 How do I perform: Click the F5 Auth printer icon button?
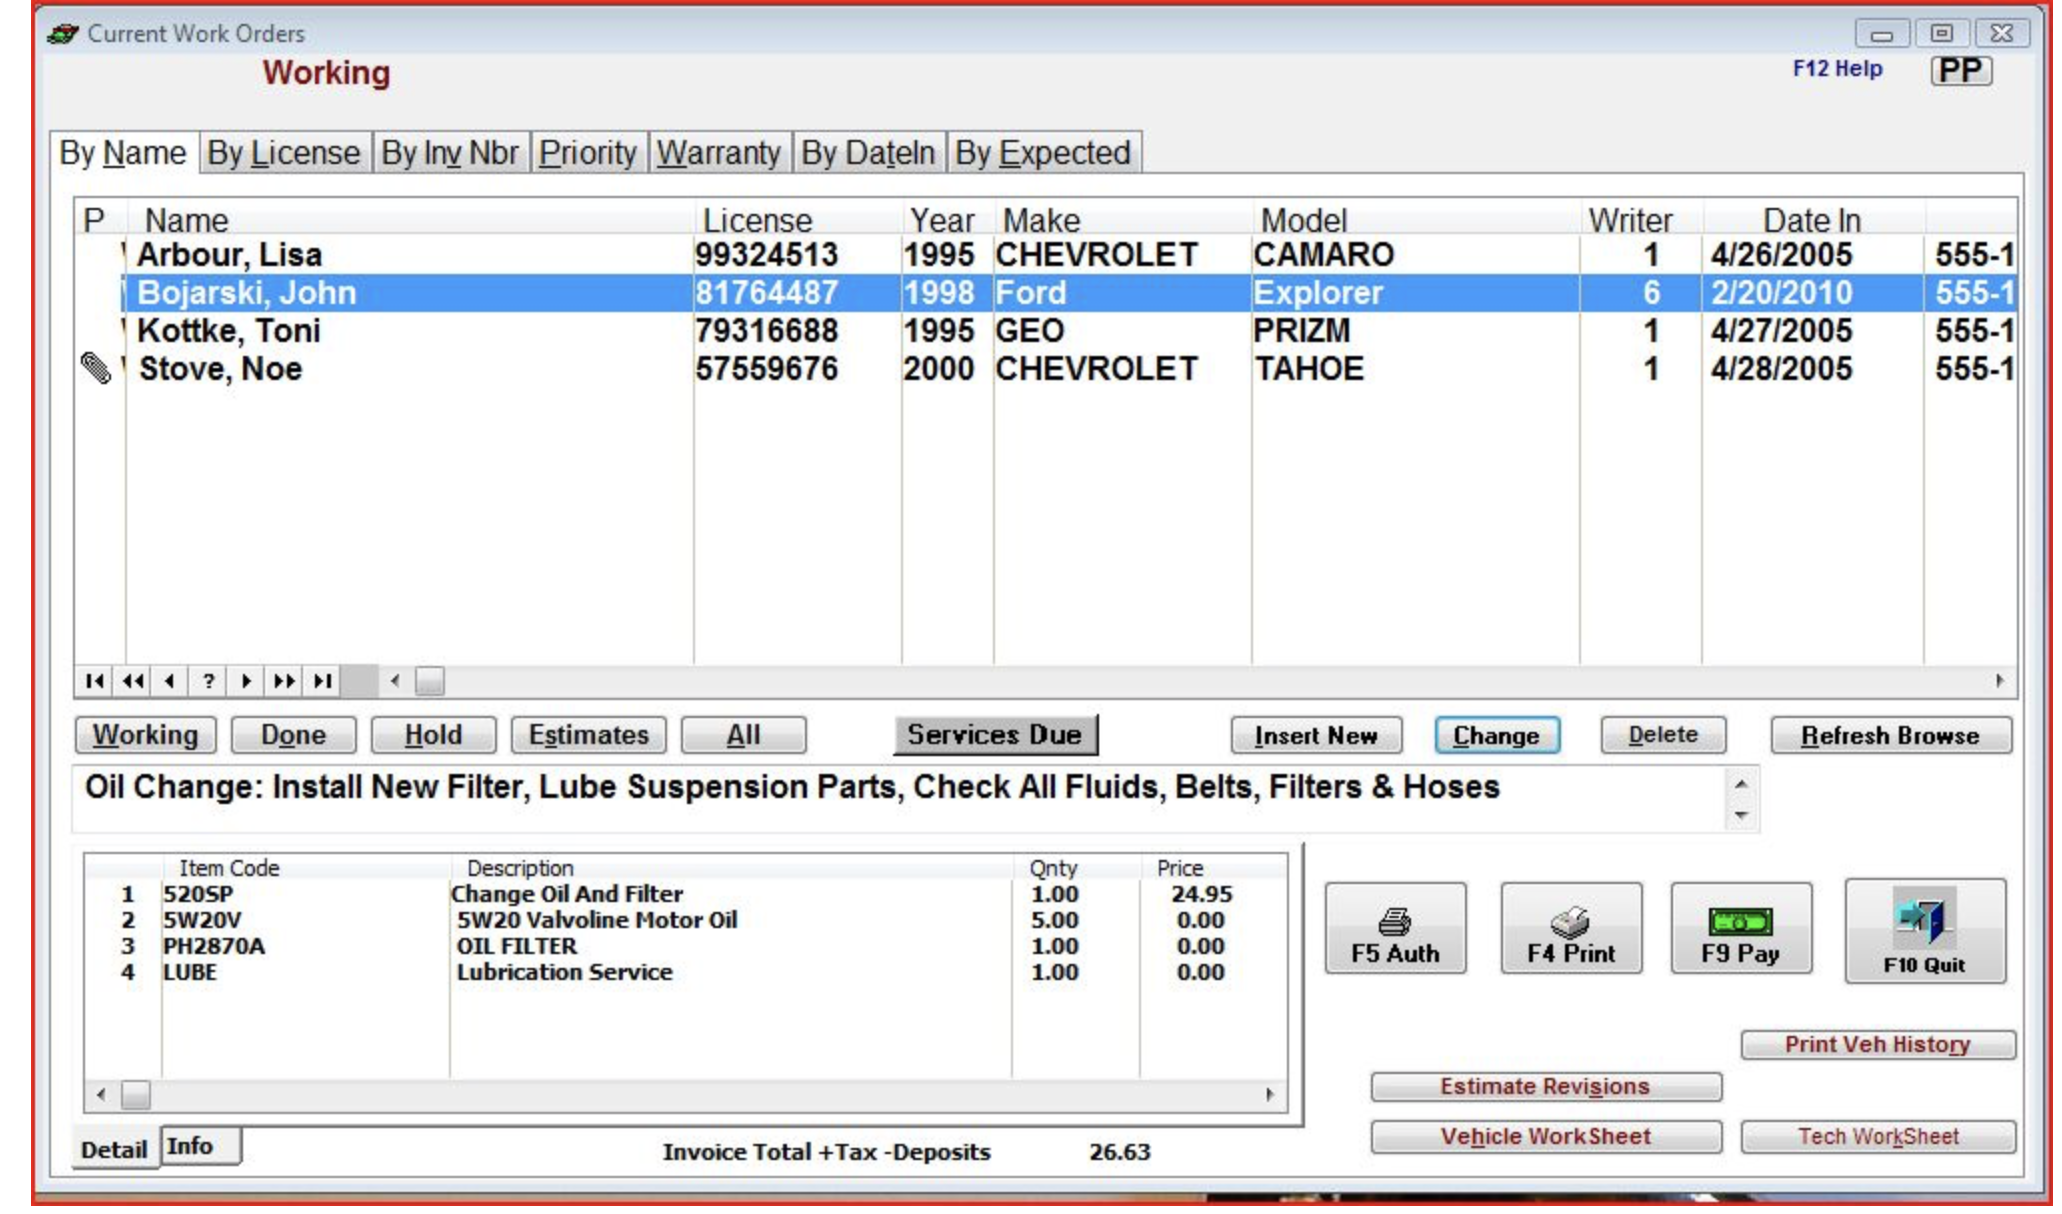click(x=1394, y=921)
